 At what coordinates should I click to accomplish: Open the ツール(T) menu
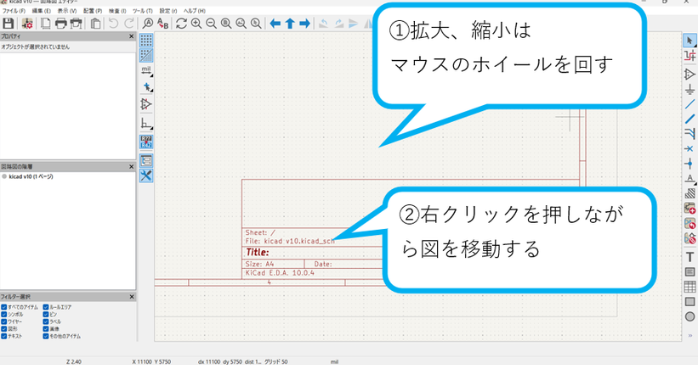[x=142, y=11]
